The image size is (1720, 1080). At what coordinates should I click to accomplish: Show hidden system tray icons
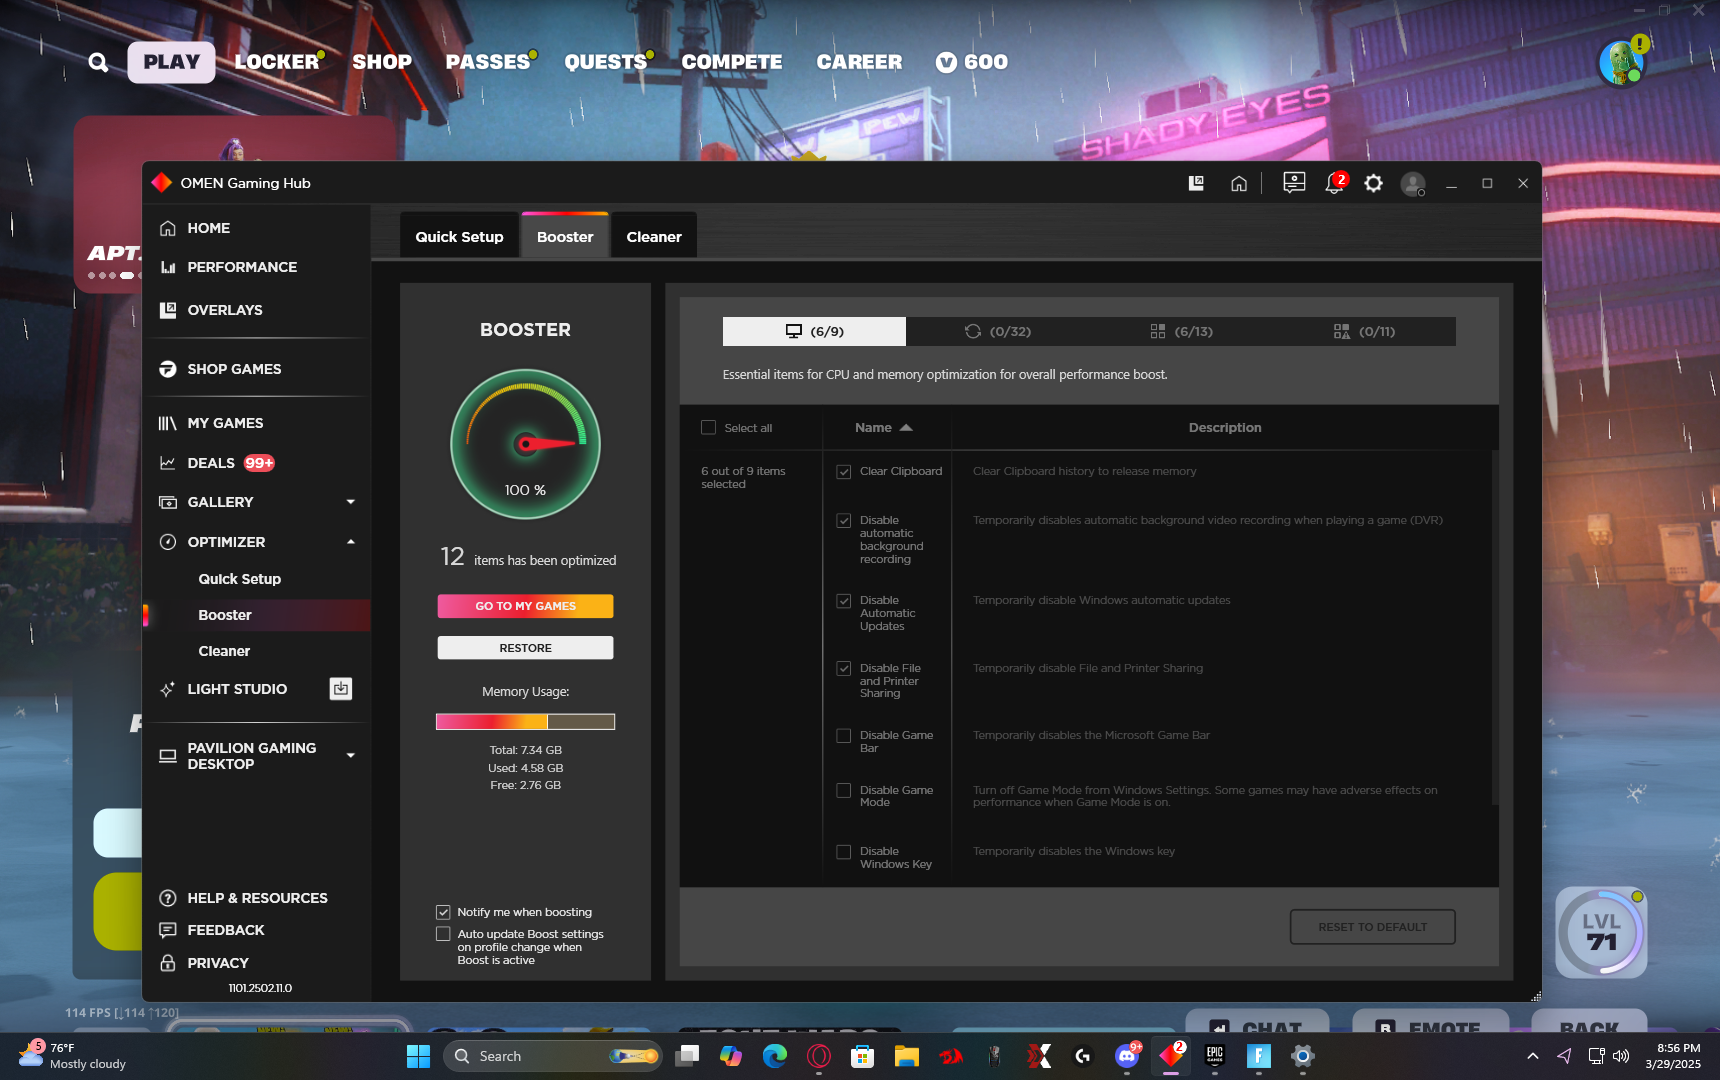click(x=1532, y=1056)
